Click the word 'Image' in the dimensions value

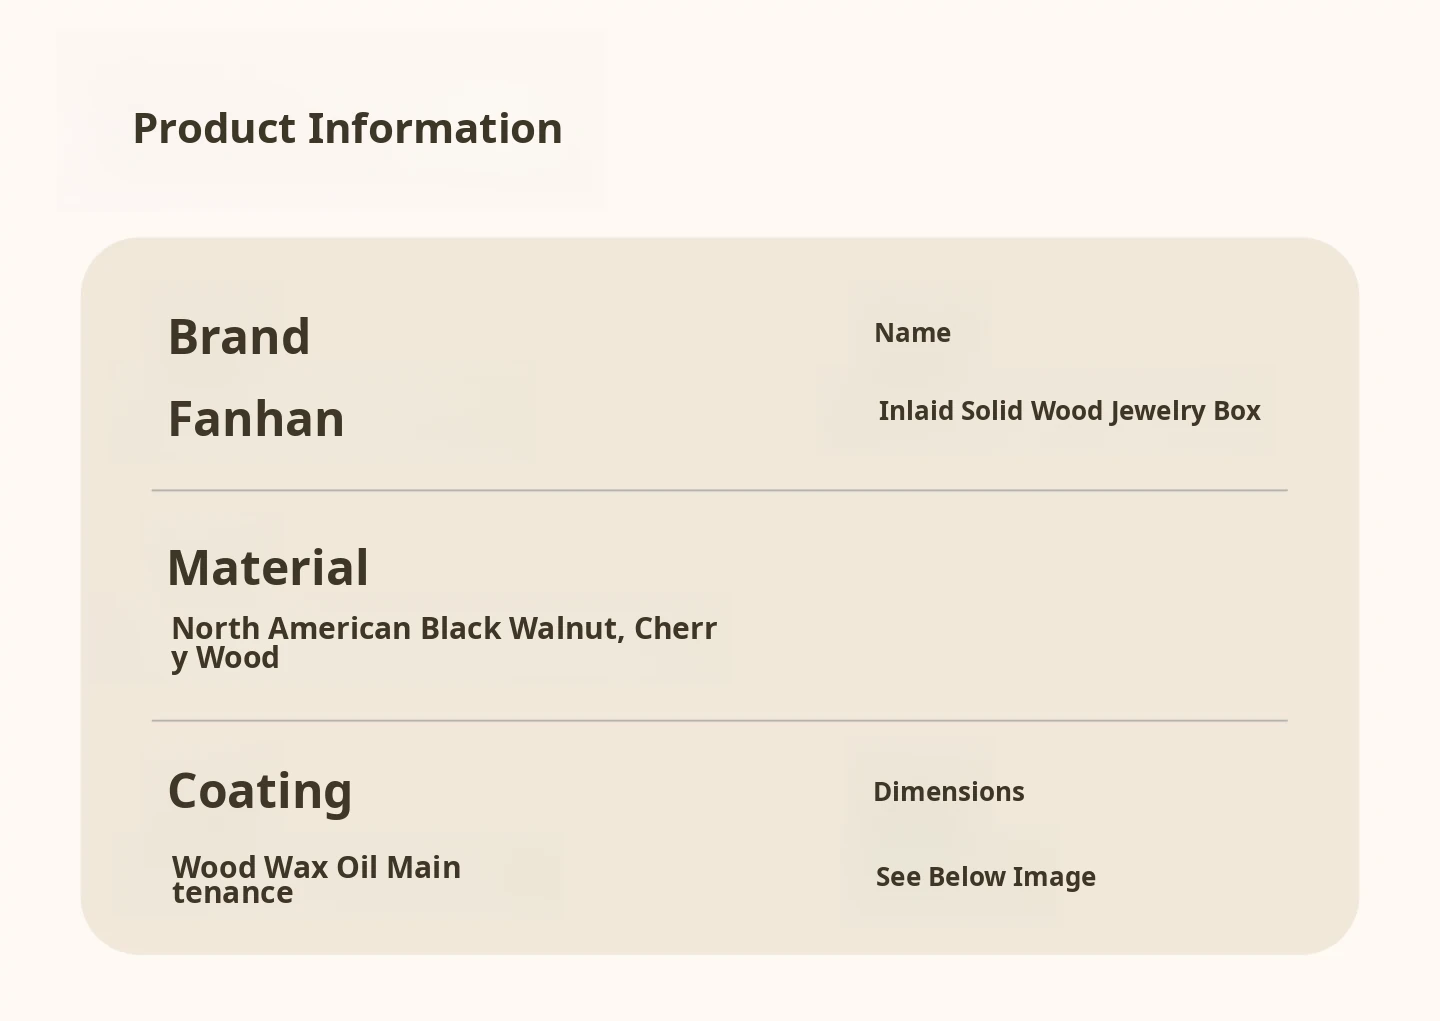[x=1054, y=877]
